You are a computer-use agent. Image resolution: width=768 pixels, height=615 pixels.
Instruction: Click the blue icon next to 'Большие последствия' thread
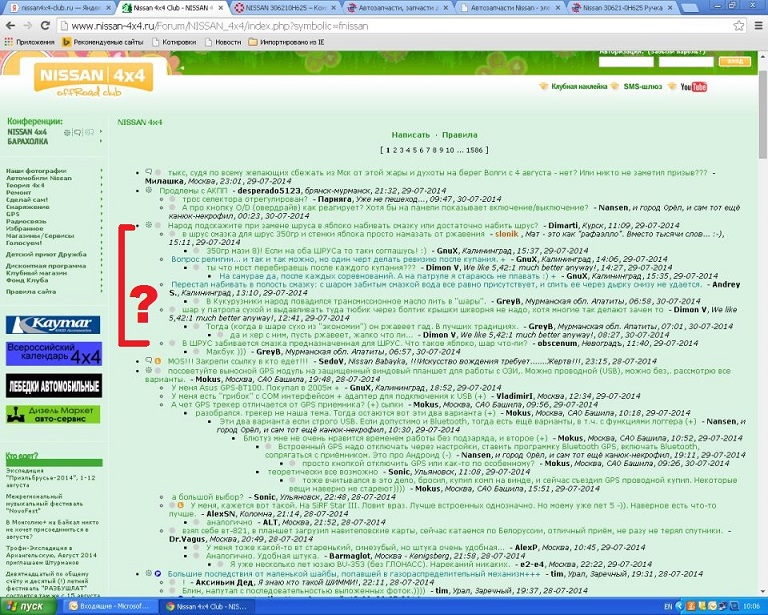[158, 573]
